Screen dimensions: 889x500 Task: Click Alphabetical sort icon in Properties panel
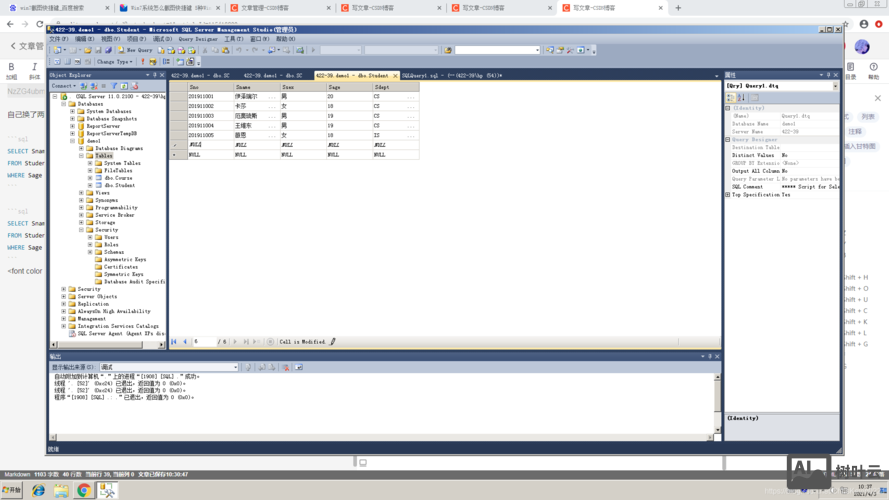[741, 98]
